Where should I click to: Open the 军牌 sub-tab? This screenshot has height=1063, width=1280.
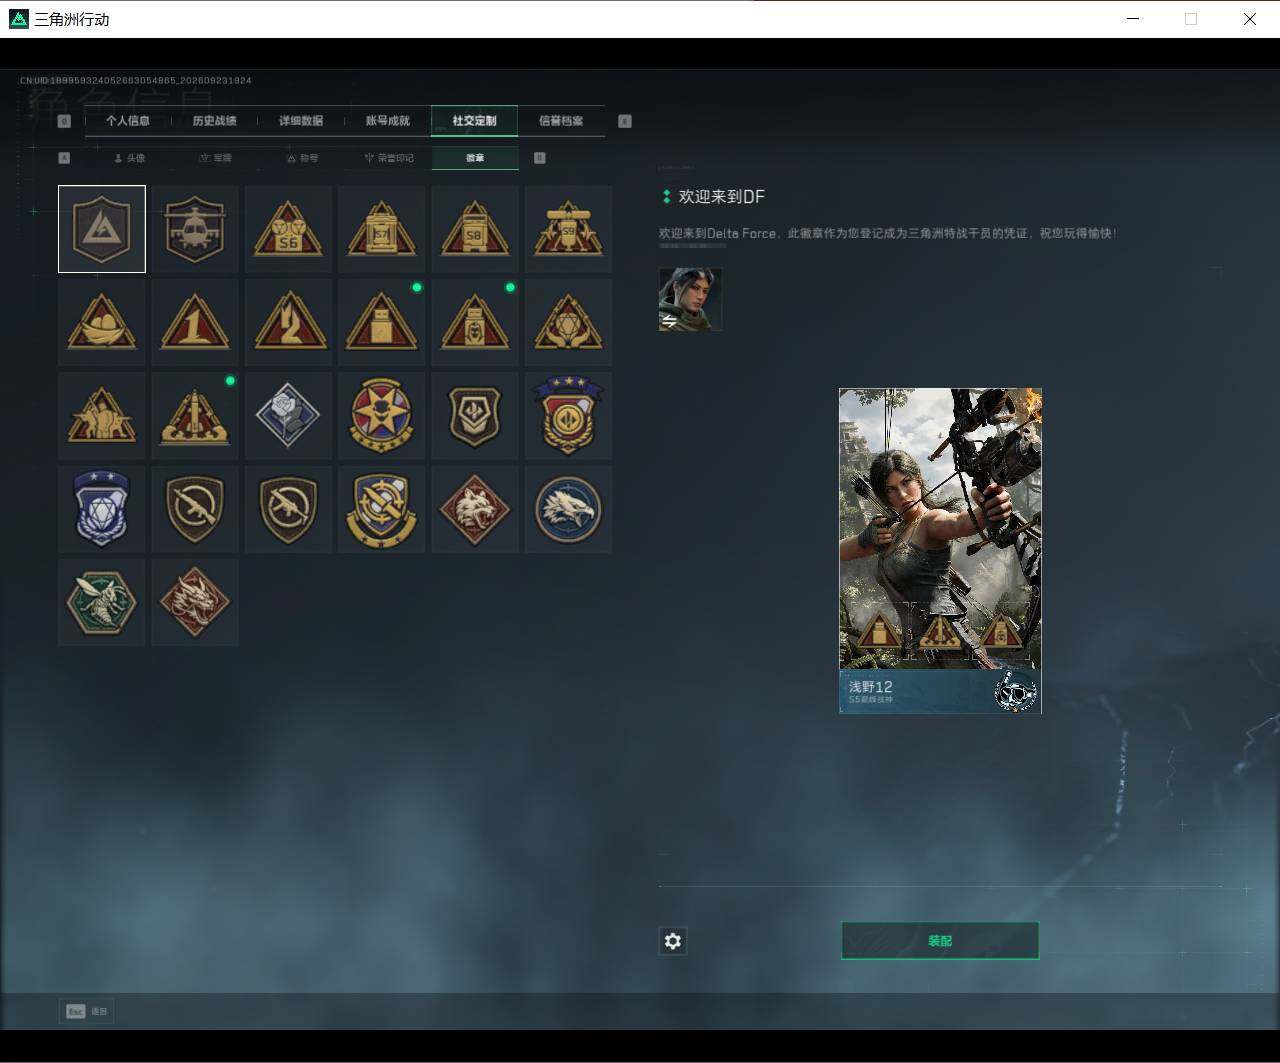coord(215,158)
